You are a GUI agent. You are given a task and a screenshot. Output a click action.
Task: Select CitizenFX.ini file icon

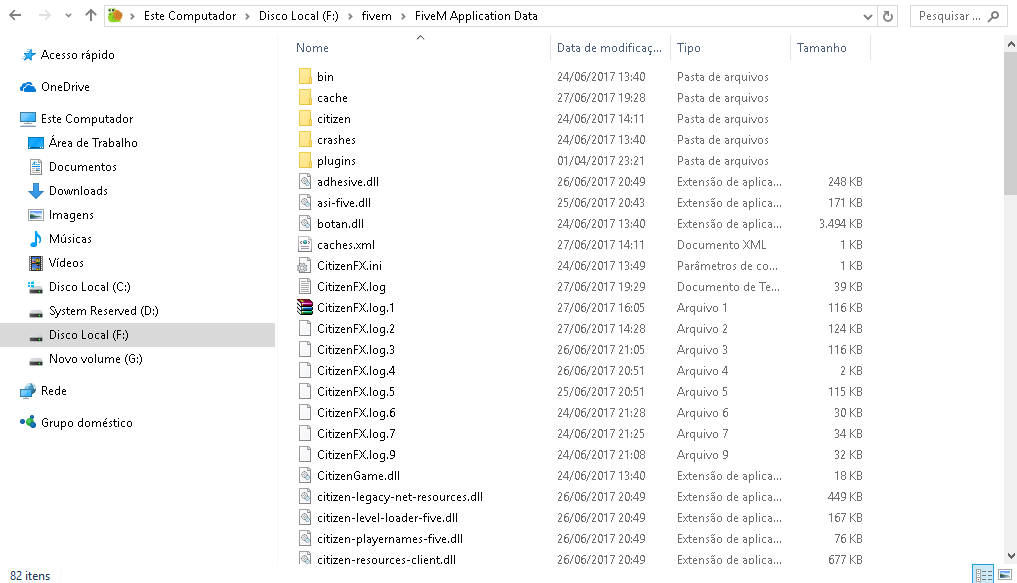click(x=304, y=266)
